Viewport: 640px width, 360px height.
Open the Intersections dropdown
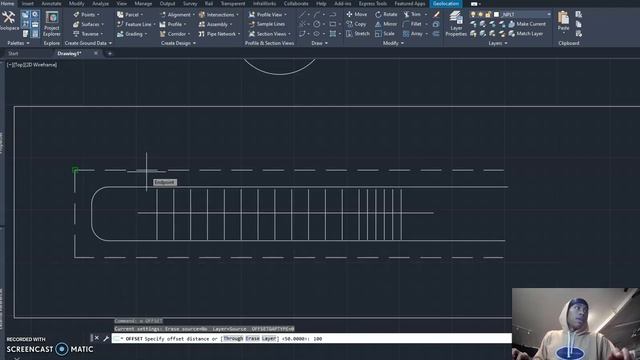219,14
